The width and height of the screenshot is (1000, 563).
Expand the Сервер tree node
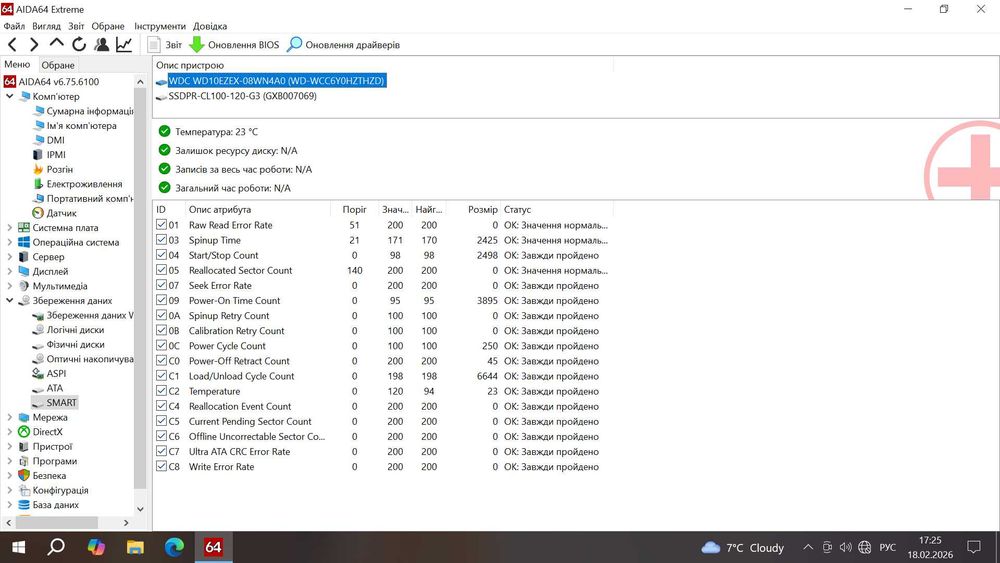click(x=10, y=257)
